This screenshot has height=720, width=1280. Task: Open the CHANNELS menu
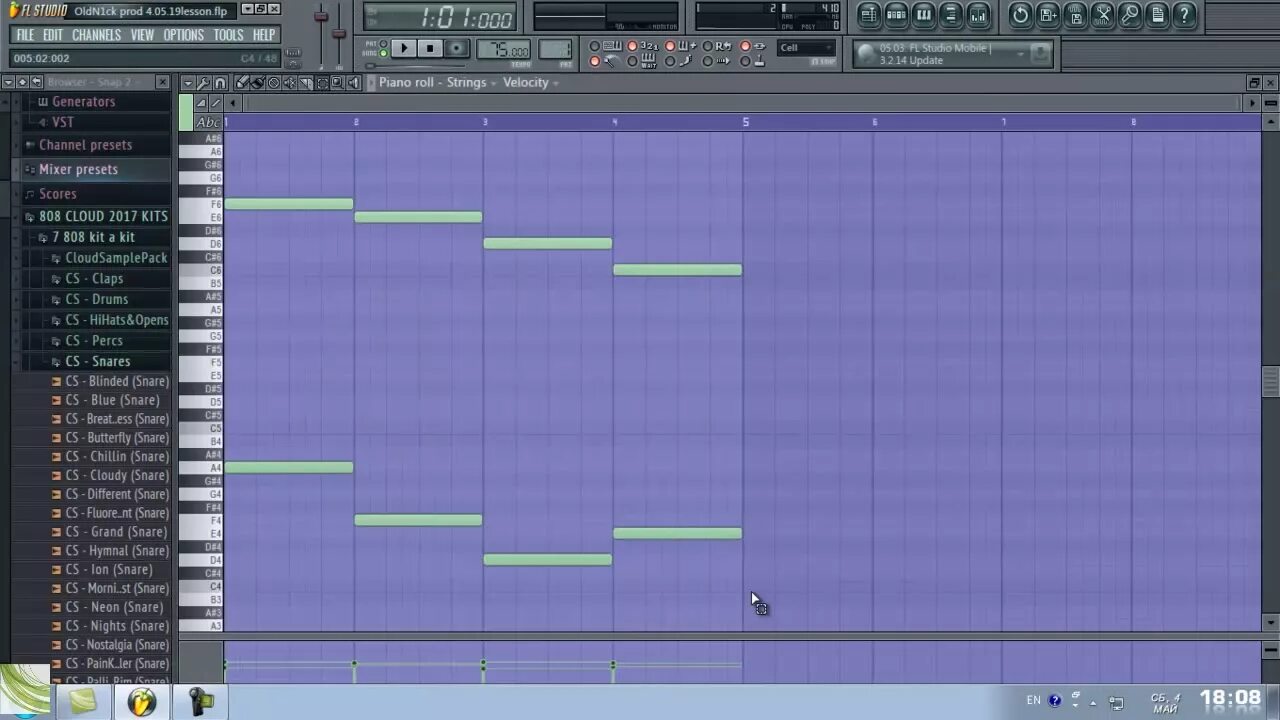point(96,35)
